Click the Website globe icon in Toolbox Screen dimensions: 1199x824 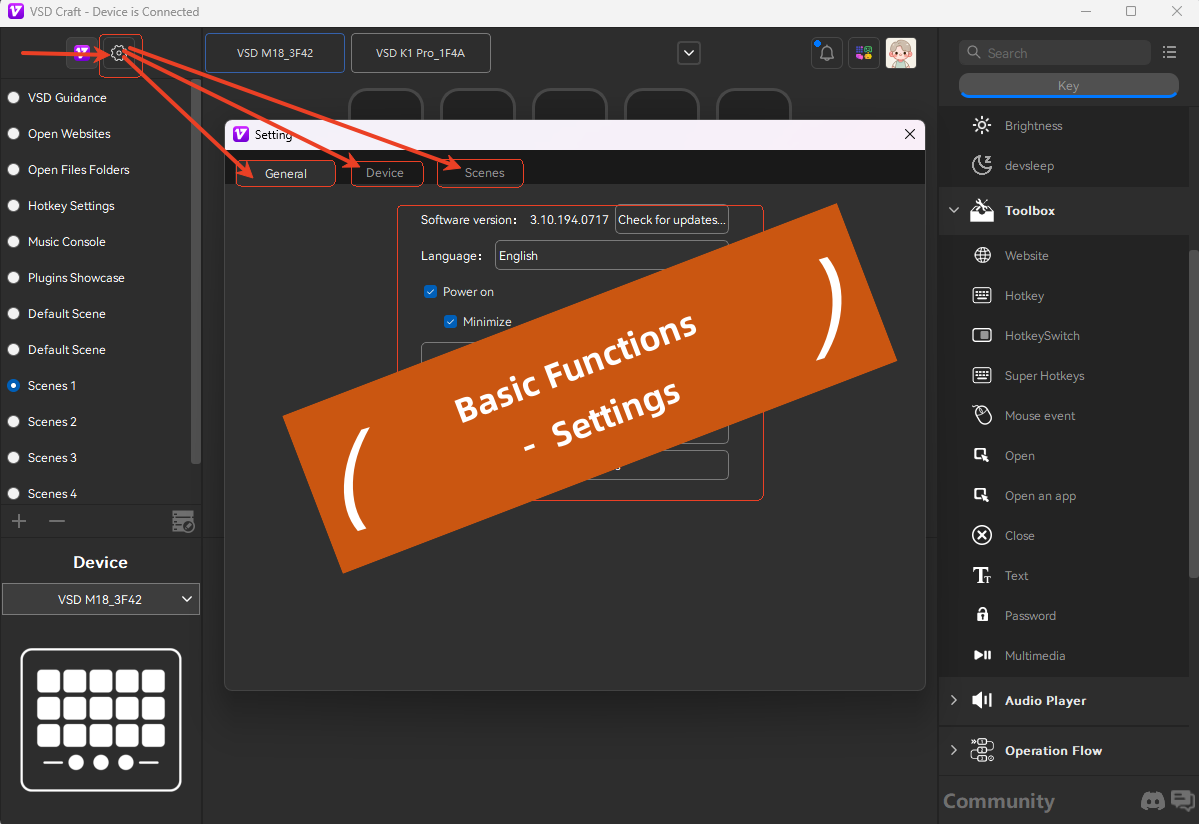tap(982, 256)
